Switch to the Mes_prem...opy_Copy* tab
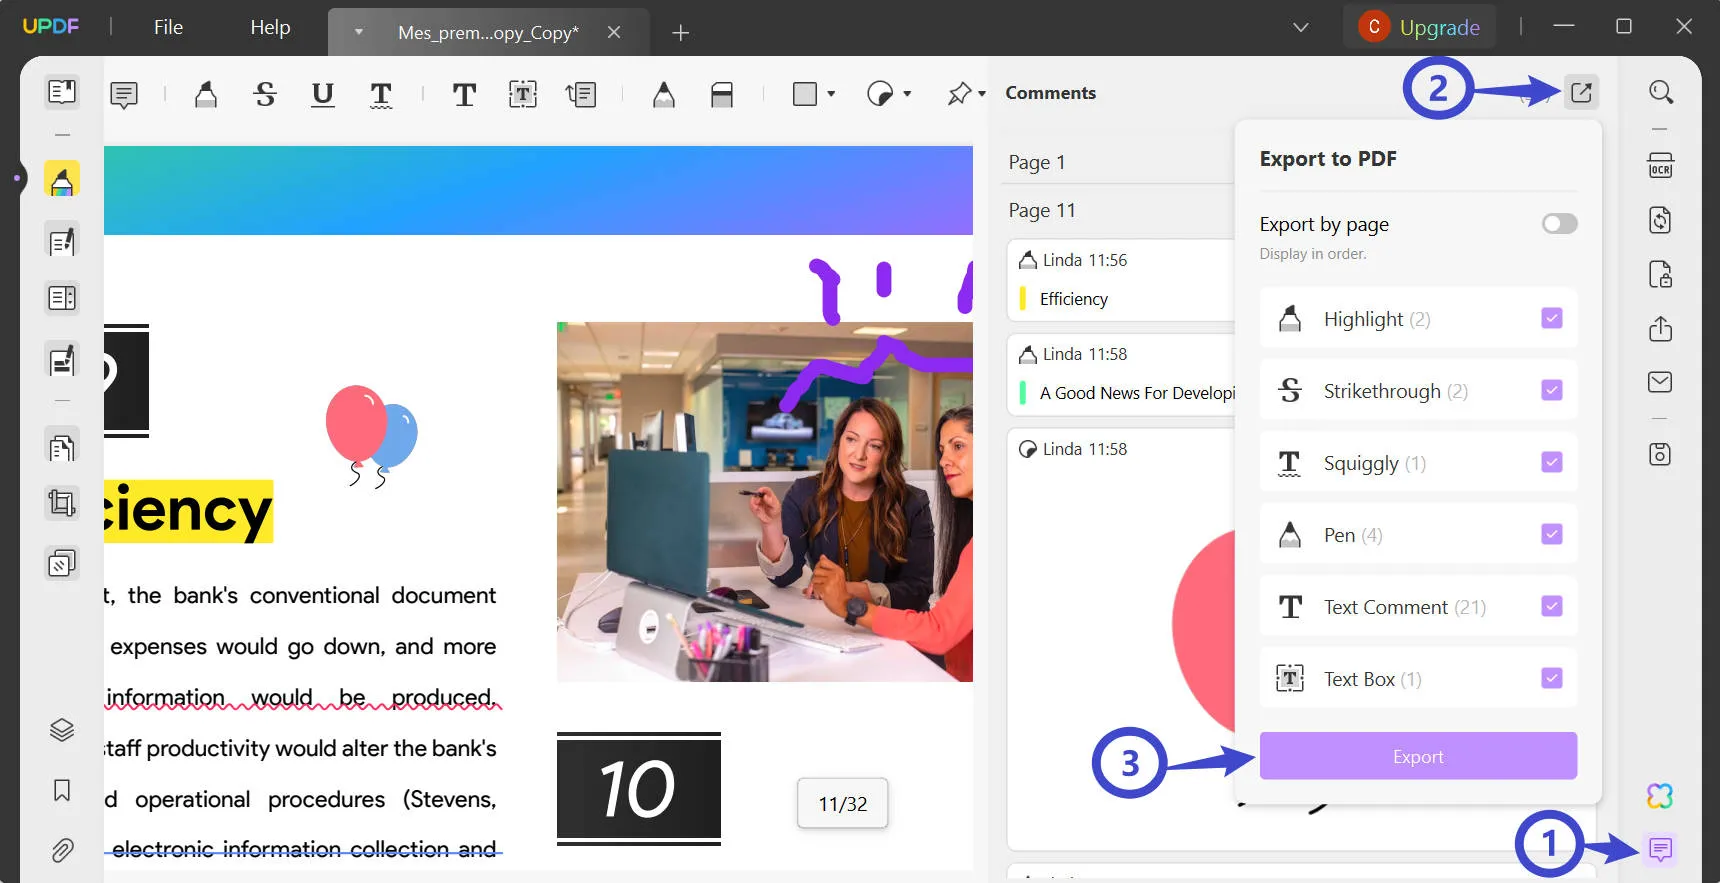 click(x=488, y=33)
